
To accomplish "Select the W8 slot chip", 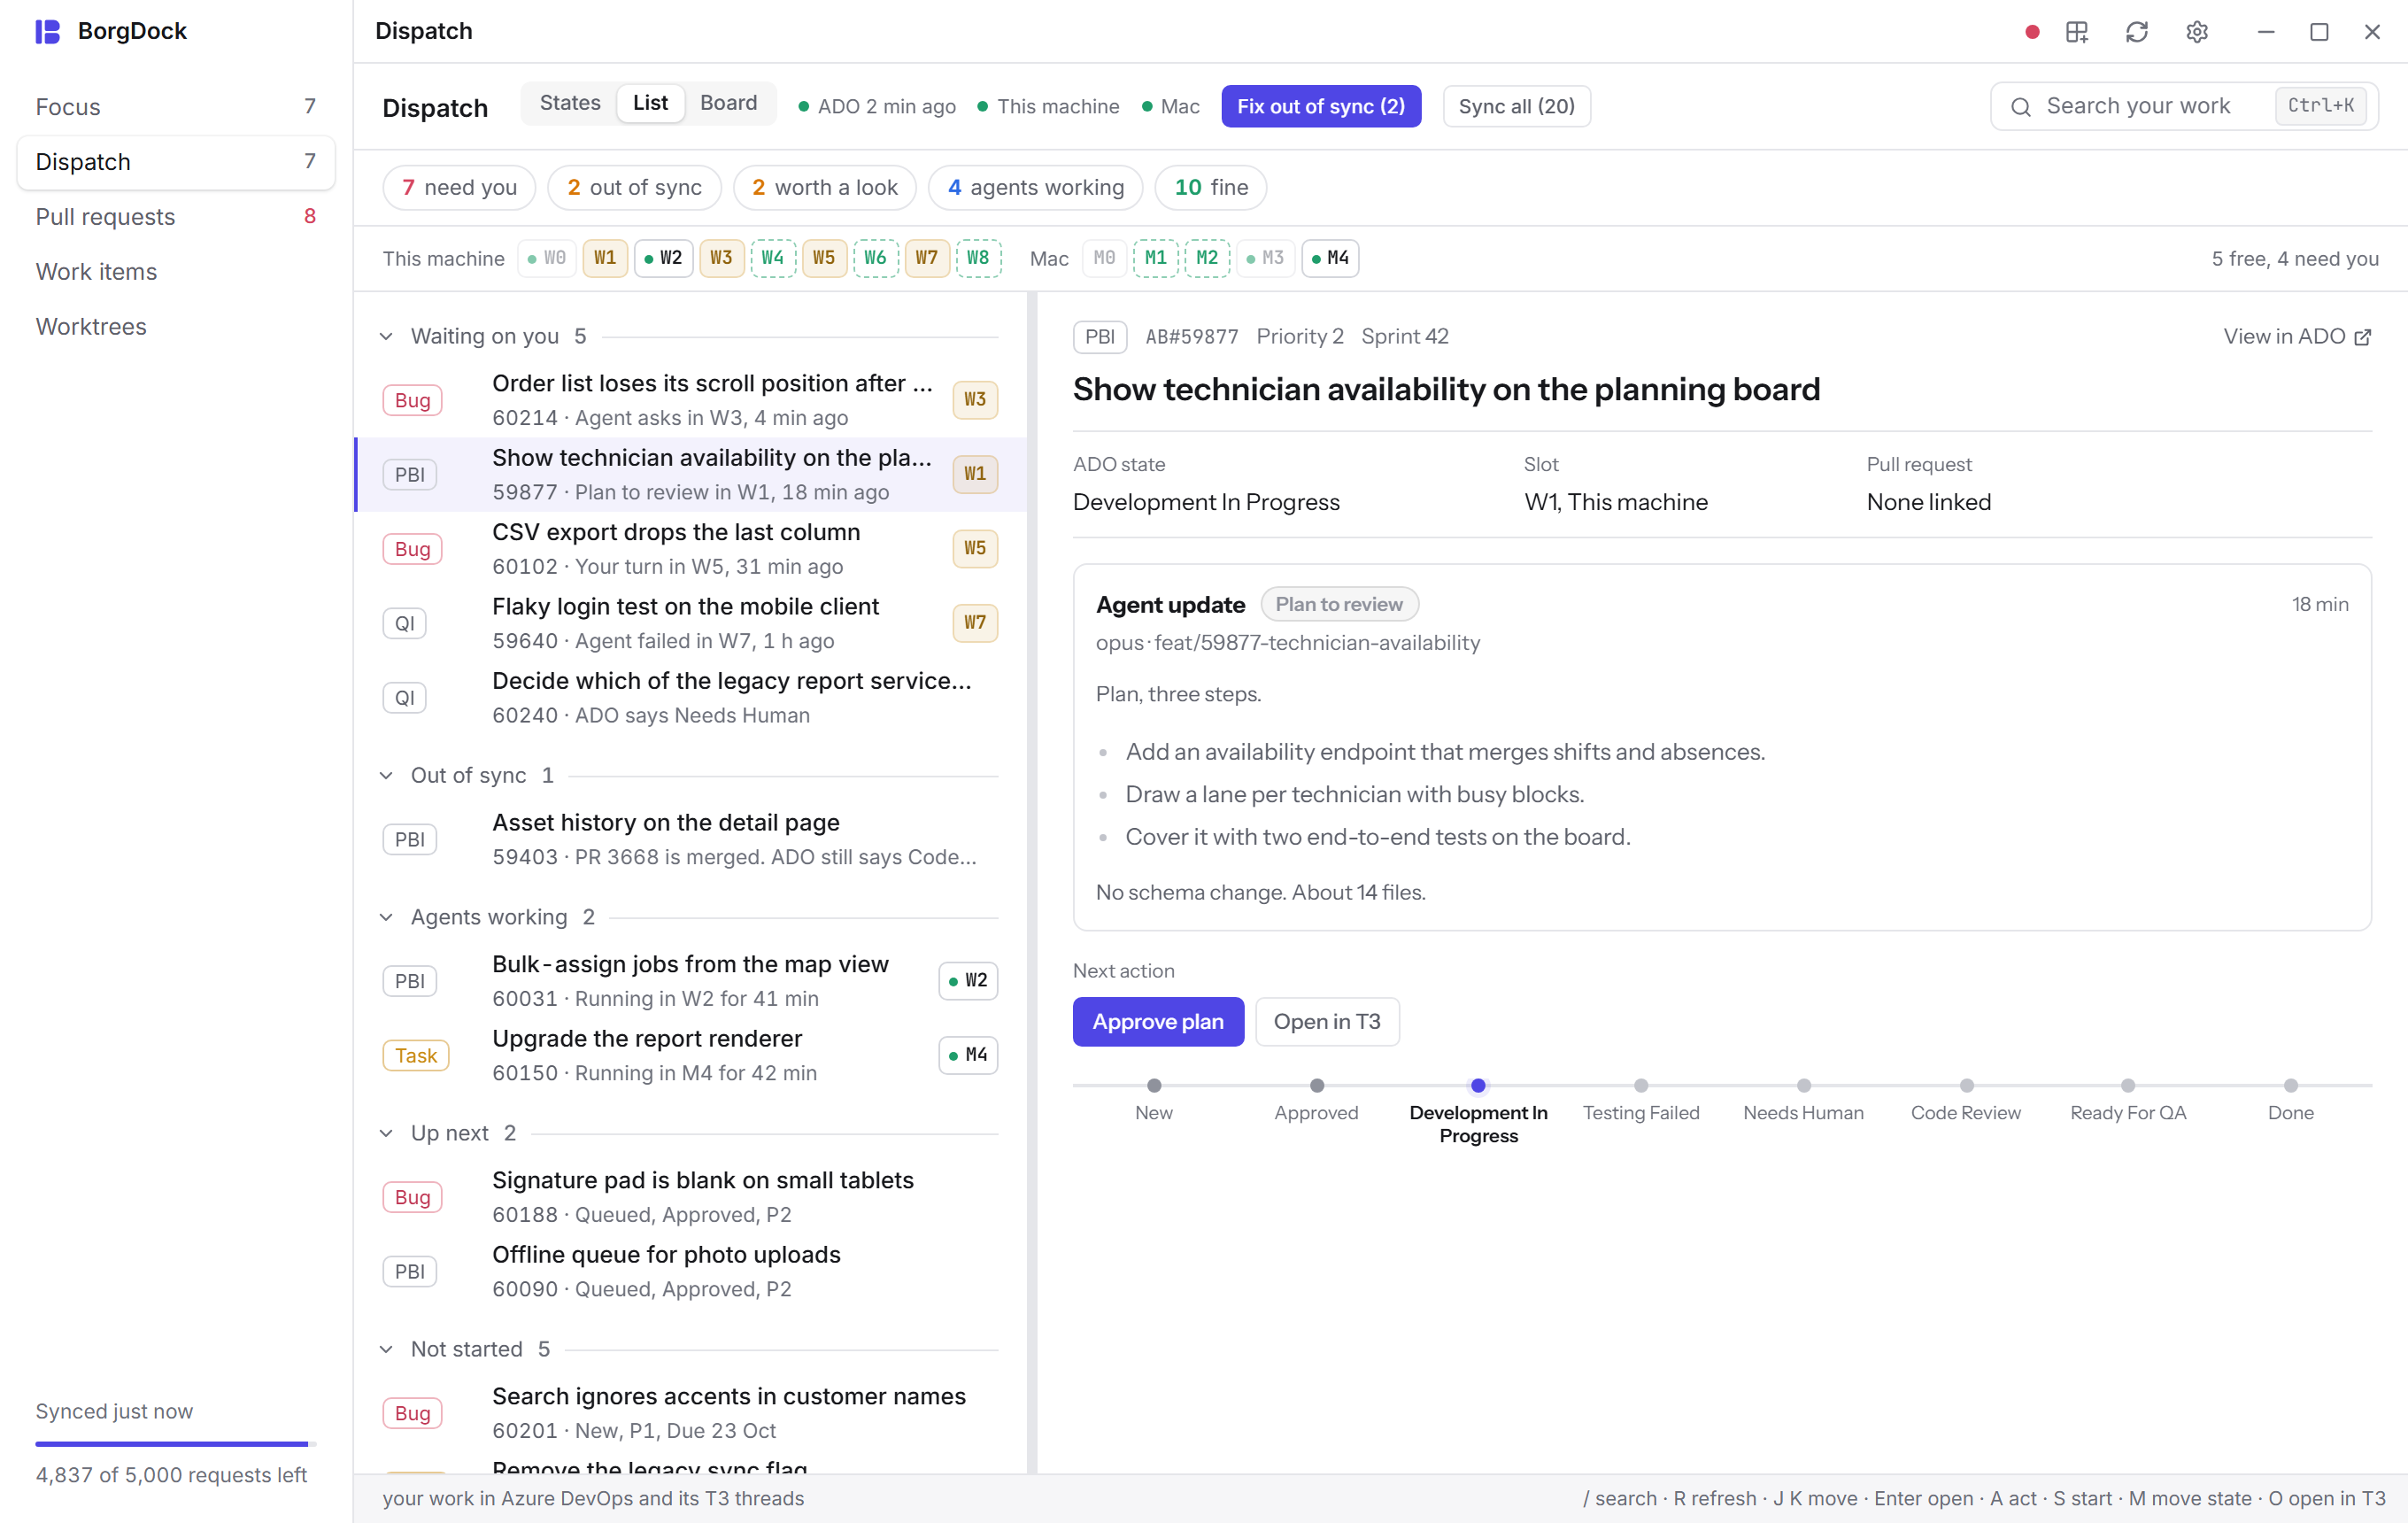I will pyautogui.click(x=979, y=259).
